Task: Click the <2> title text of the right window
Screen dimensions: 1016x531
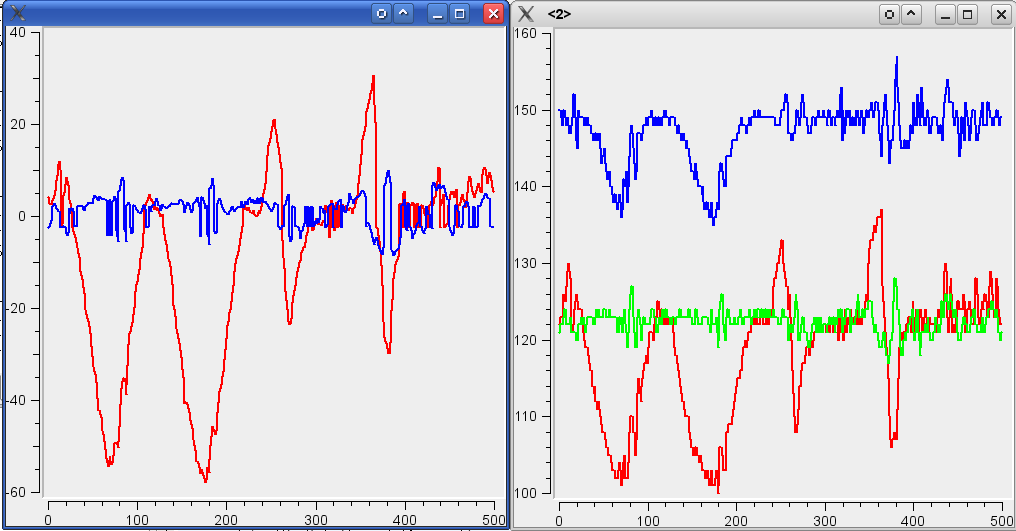Action: click(559, 14)
